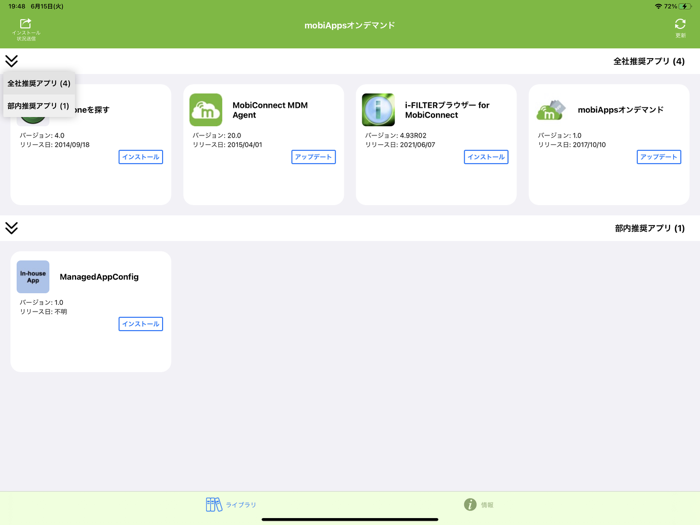Select 部内推奨アプリ (1) in popup menu
The width and height of the screenshot is (700, 525).
(x=39, y=106)
